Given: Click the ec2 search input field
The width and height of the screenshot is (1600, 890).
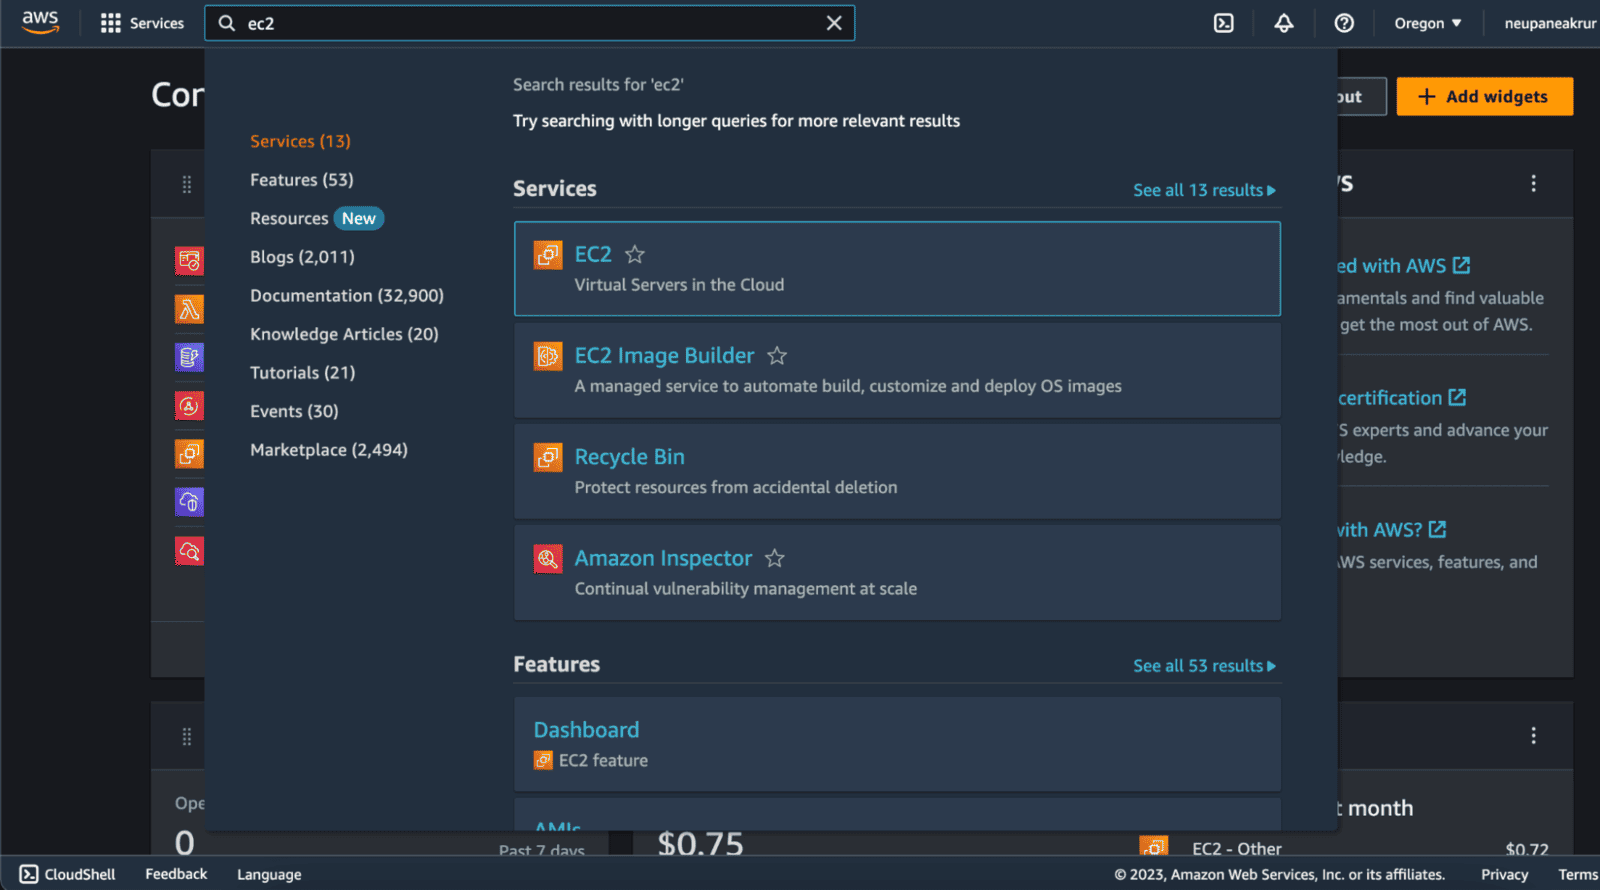Looking at the screenshot, I should [530, 23].
